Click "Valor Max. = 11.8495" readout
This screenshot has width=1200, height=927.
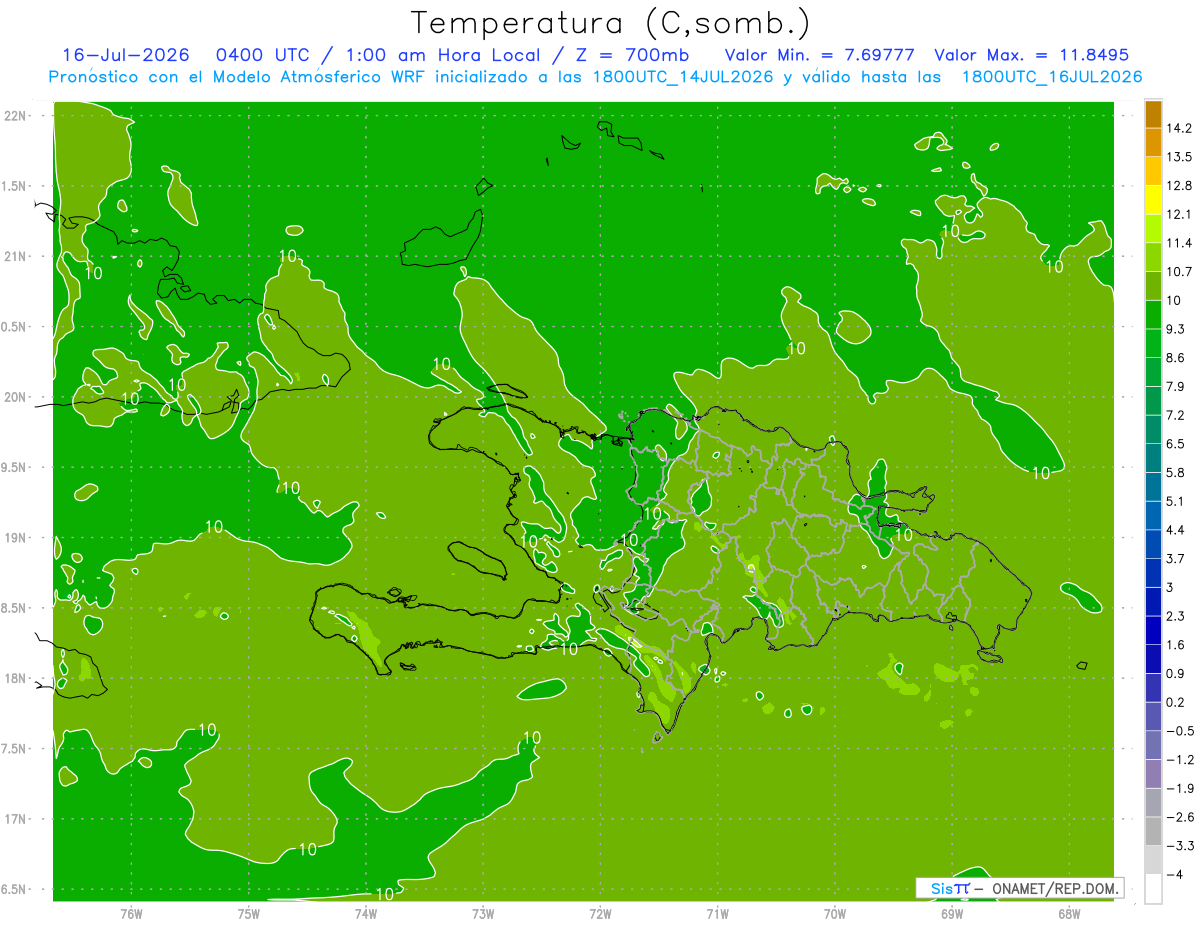tap(1032, 55)
